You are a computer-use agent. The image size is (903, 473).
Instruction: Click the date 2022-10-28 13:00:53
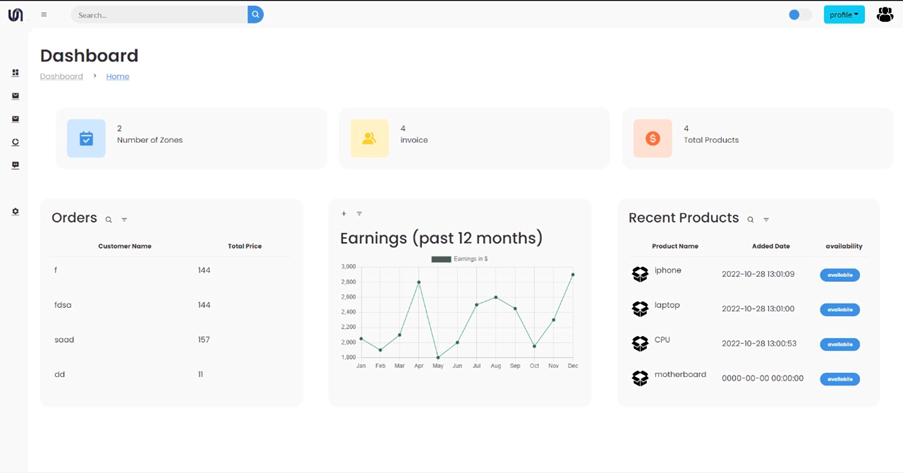click(759, 343)
